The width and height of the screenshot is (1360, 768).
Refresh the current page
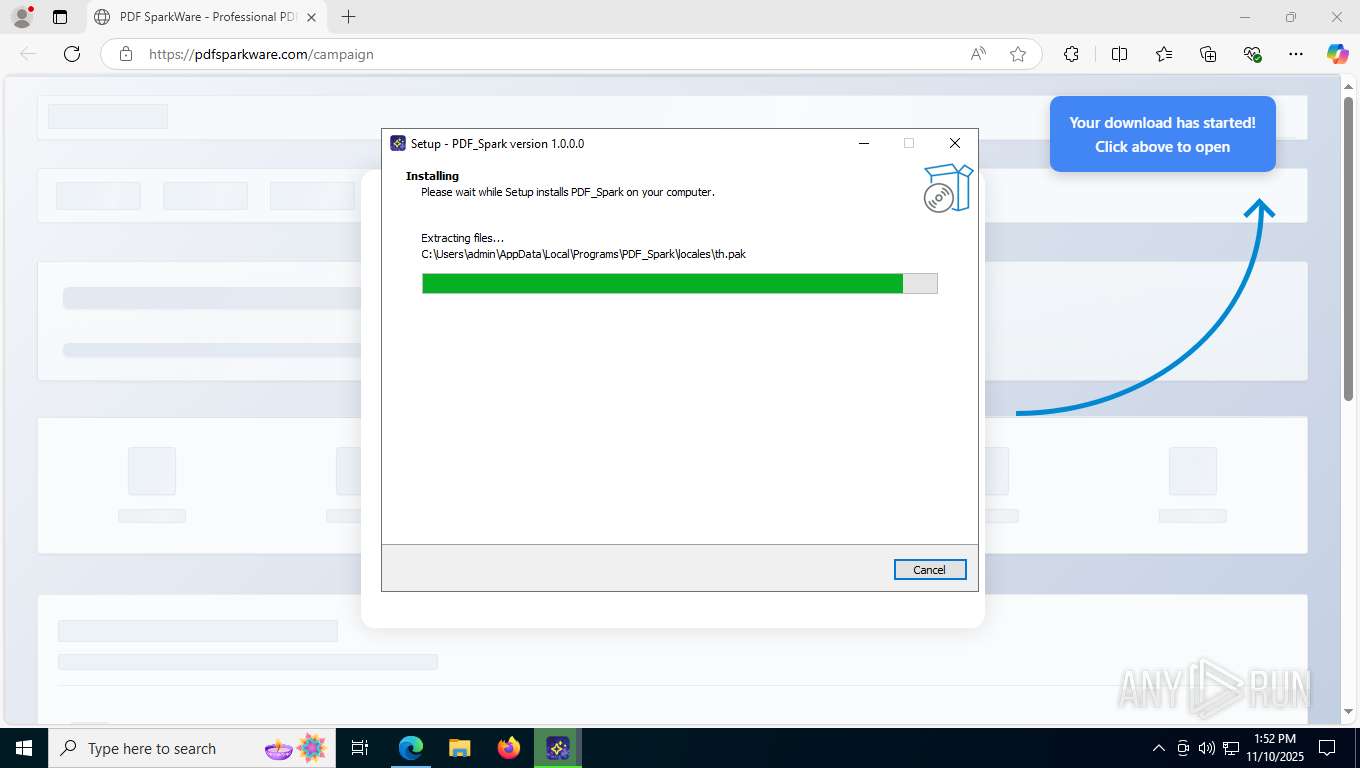[72, 54]
